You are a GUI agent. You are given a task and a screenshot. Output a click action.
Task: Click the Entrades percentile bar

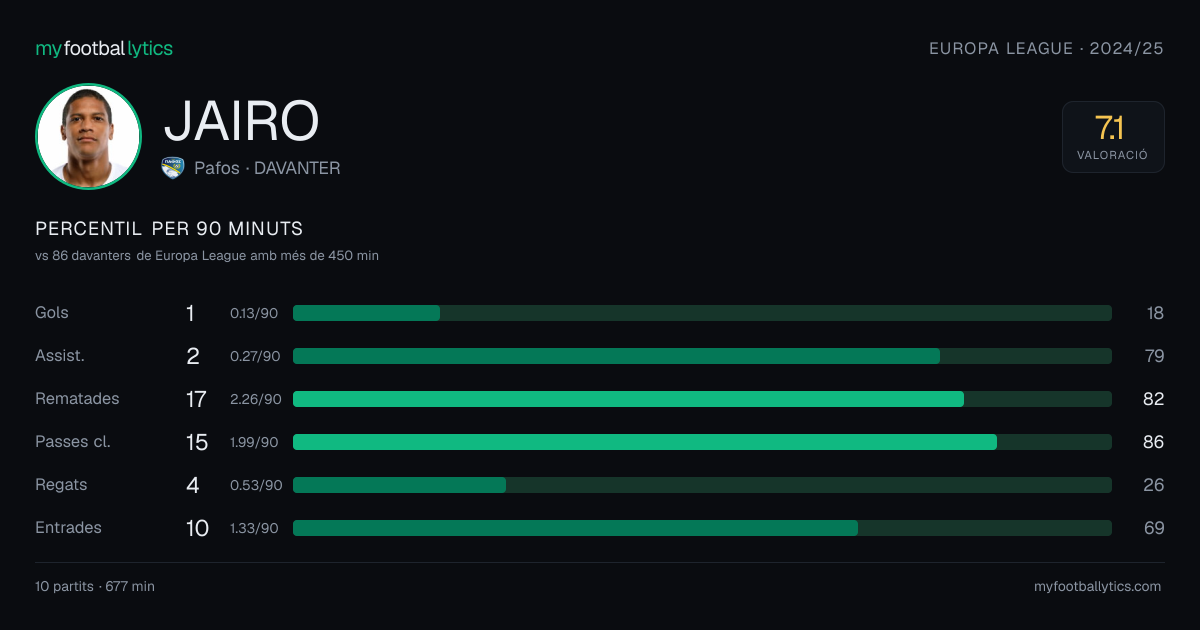pyautogui.click(x=702, y=528)
